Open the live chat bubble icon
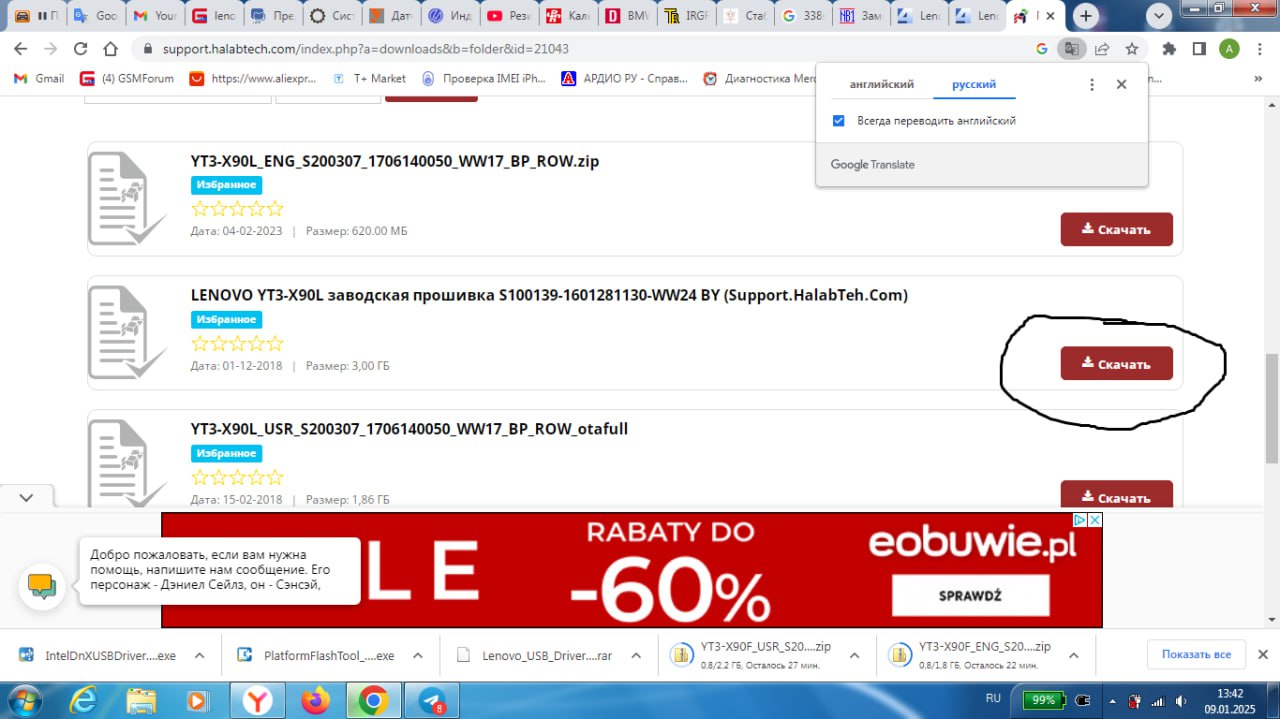Screen dimensions: 1280x719 (x=42, y=586)
